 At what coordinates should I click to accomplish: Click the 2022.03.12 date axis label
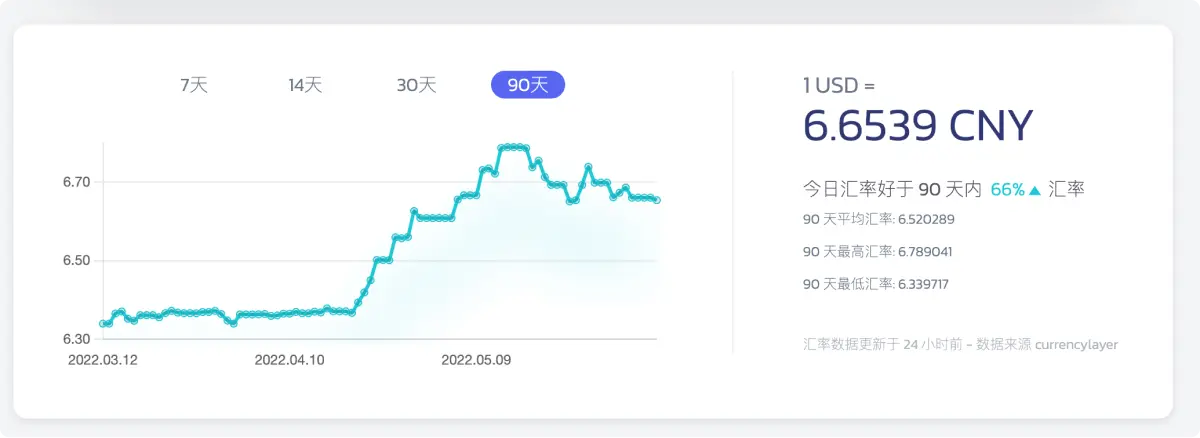(103, 358)
